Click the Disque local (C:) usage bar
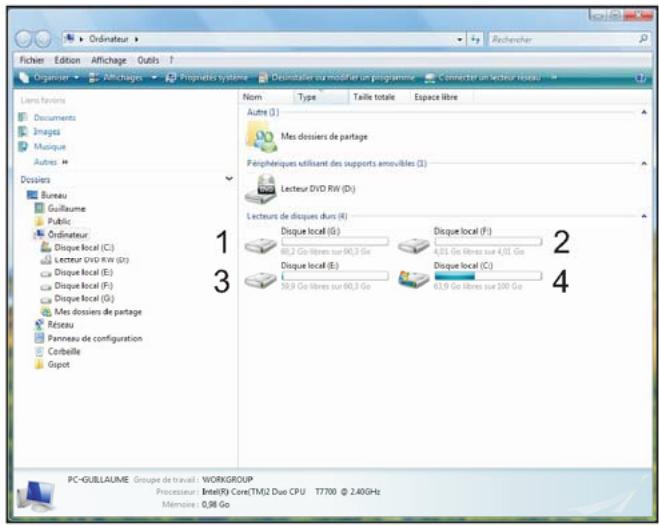659x526 pixels. coord(488,276)
